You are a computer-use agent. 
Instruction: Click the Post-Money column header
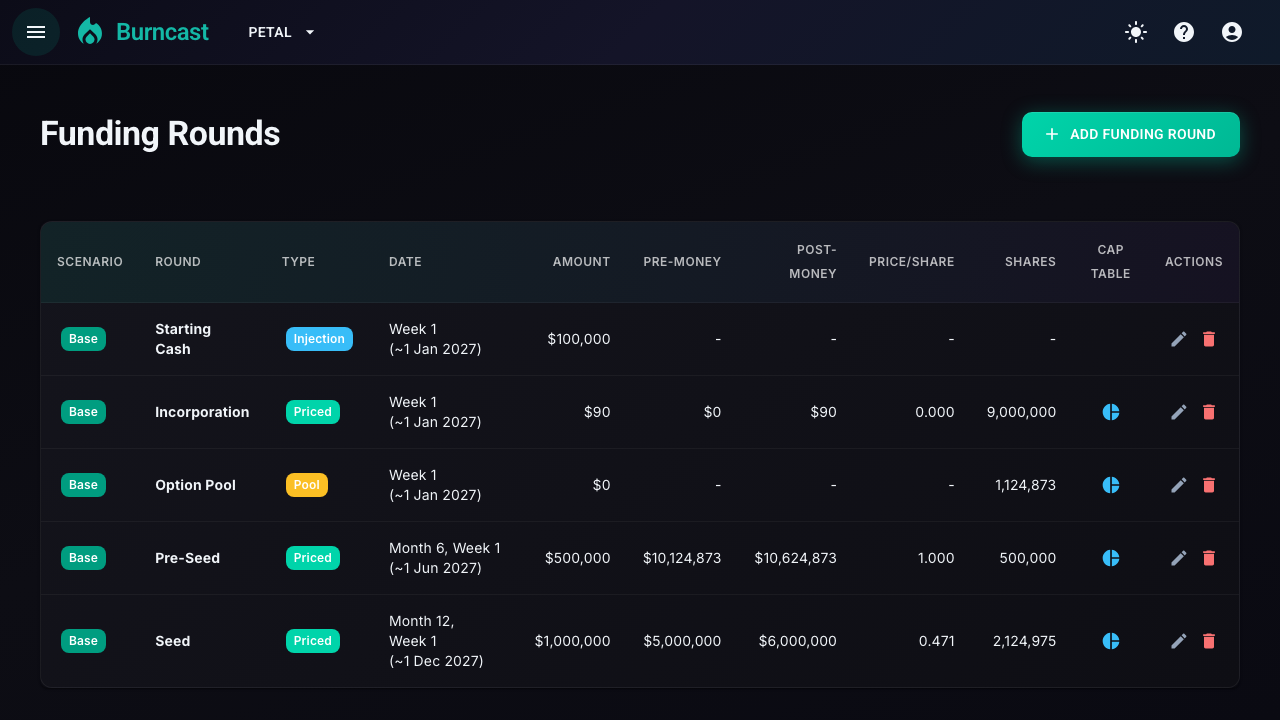pos(813,262)
